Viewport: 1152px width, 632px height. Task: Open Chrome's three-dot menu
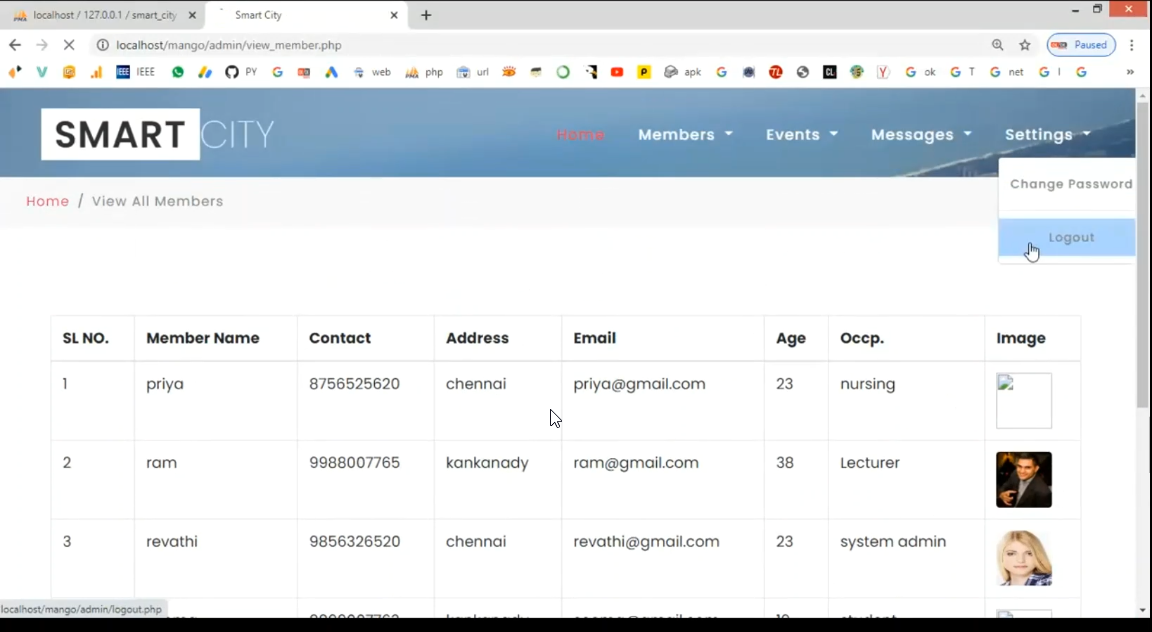(1131, 45)
